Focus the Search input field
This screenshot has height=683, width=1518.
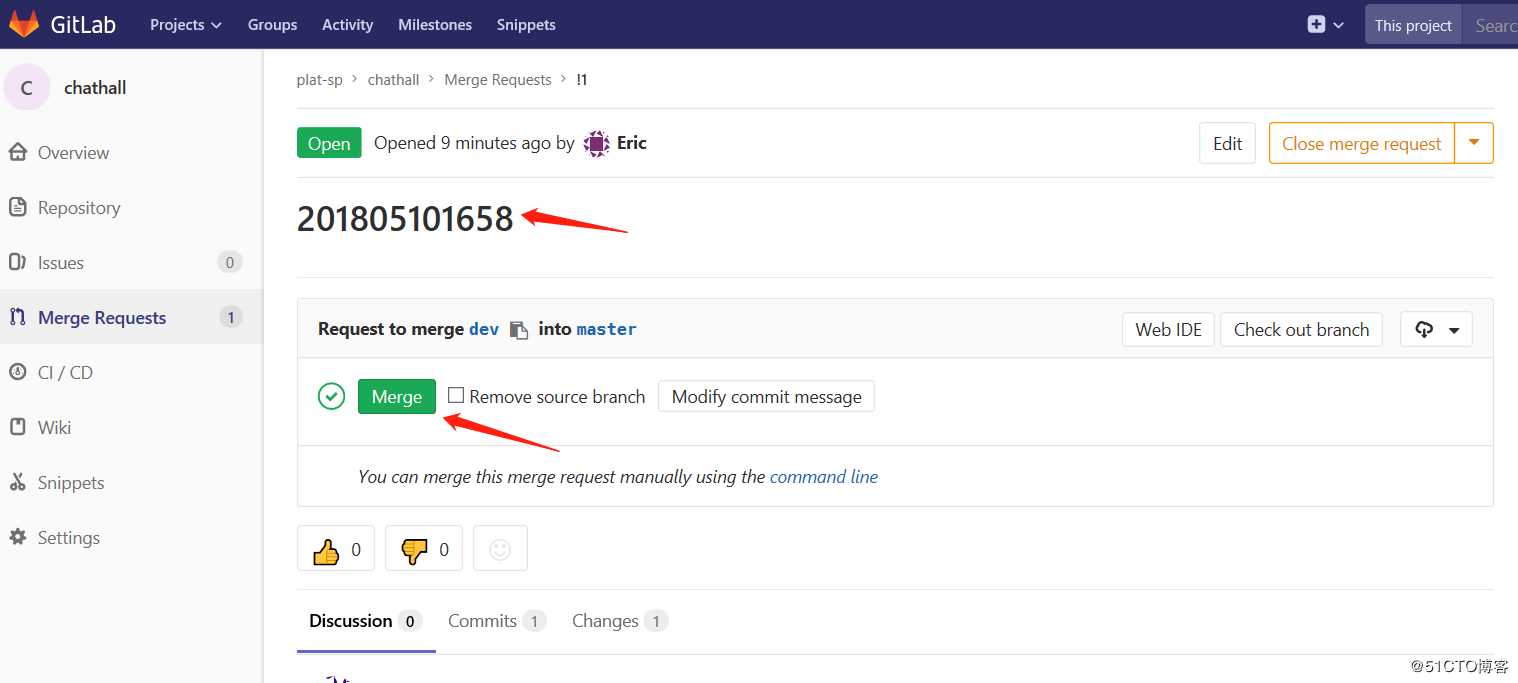(1490, 25)
